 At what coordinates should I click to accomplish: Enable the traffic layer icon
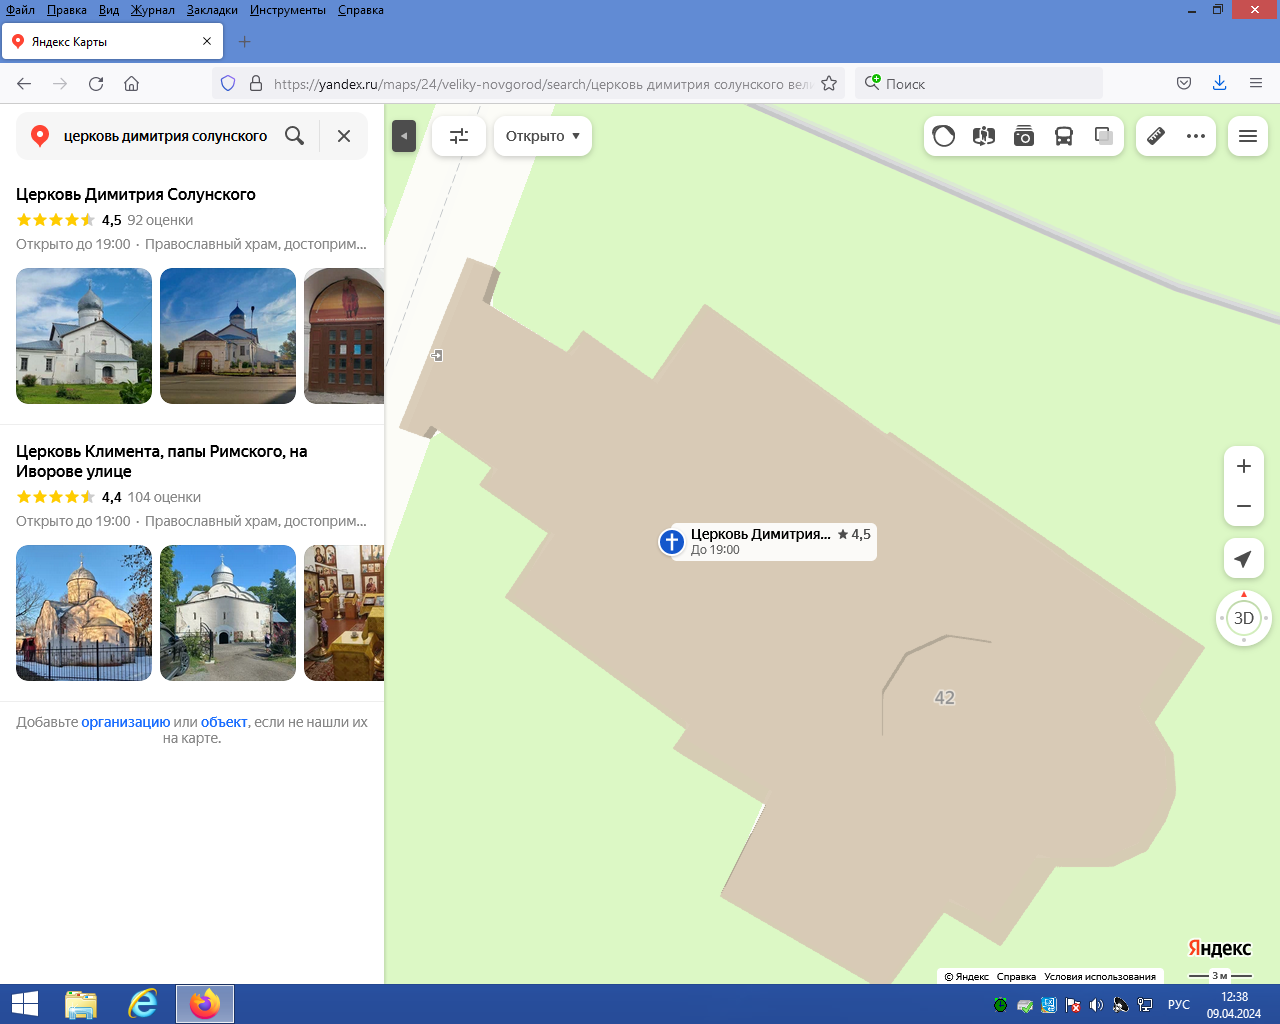[x=943, y=136]
